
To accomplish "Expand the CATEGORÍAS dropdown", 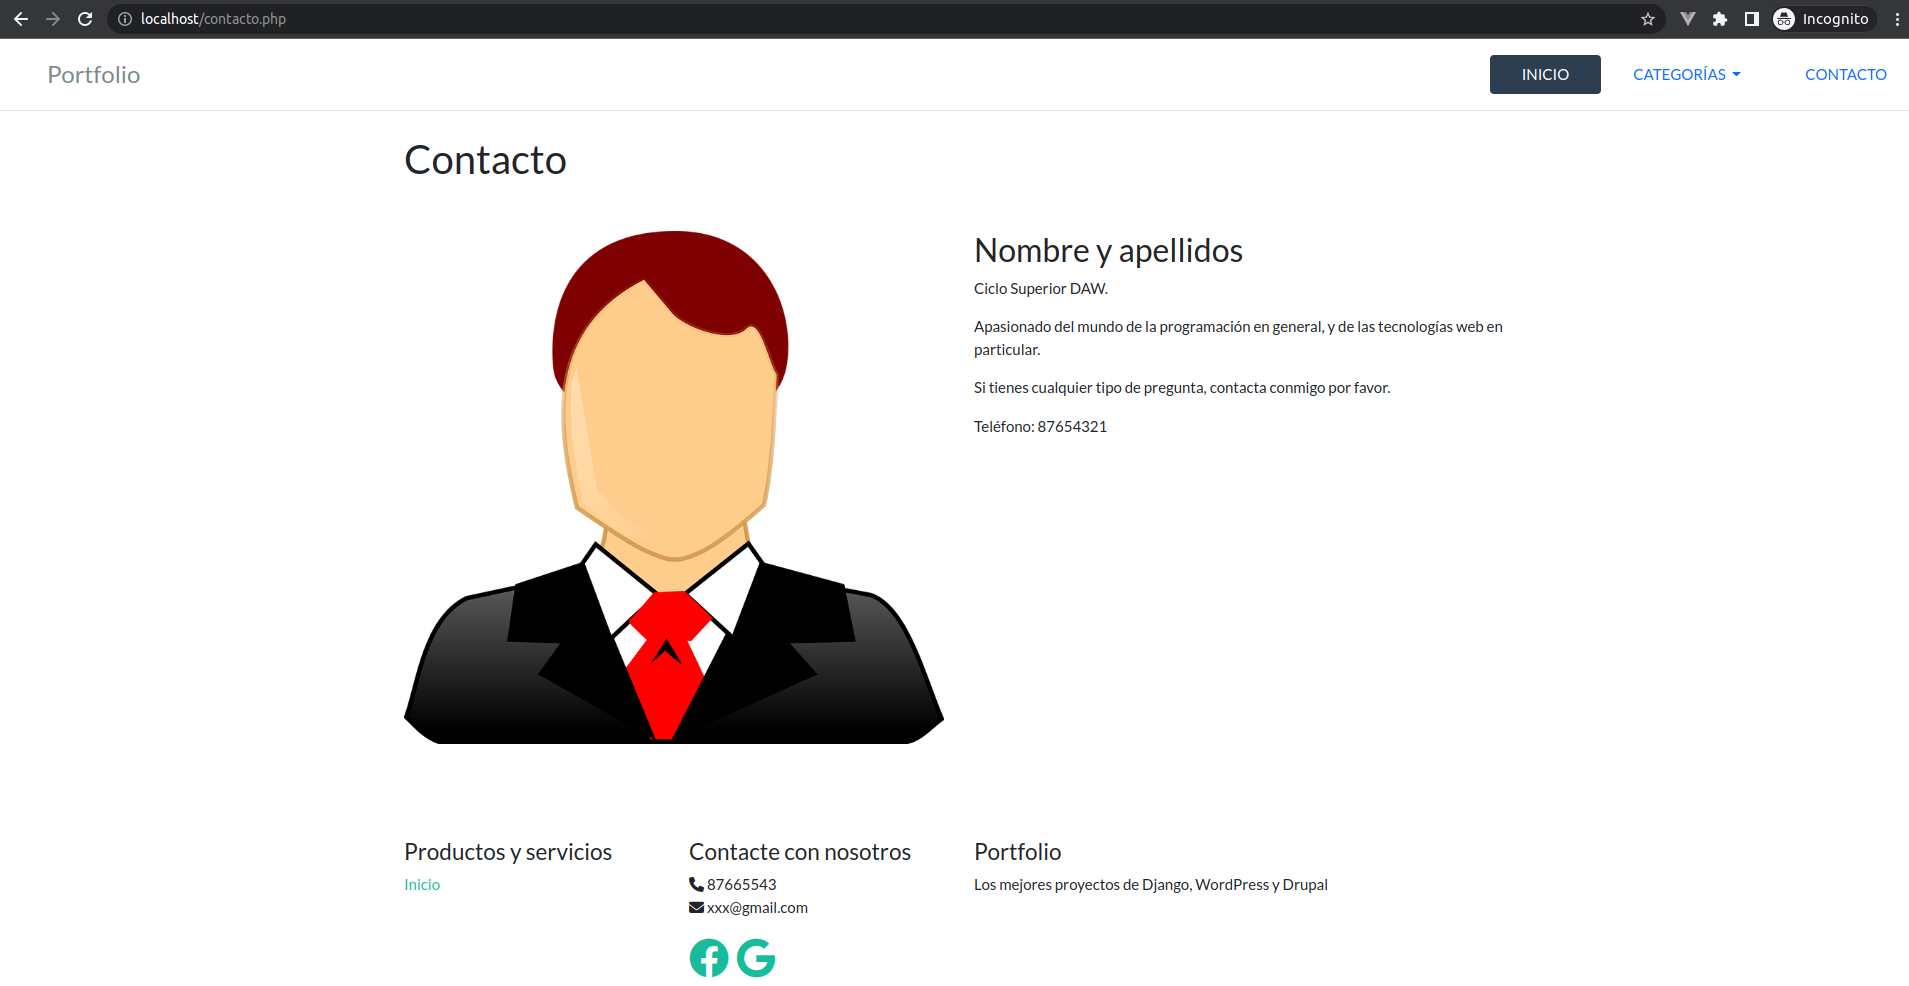I will (x=1686, y=75).
